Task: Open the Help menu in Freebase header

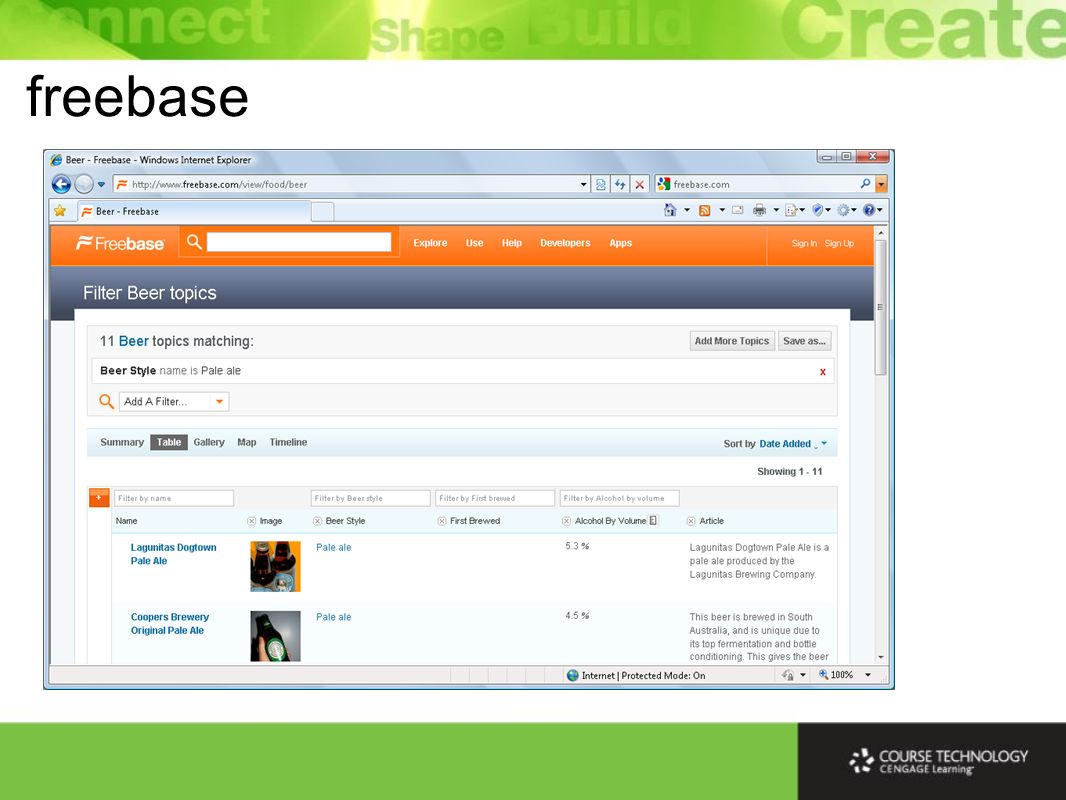Action: (x=512, y=243)
